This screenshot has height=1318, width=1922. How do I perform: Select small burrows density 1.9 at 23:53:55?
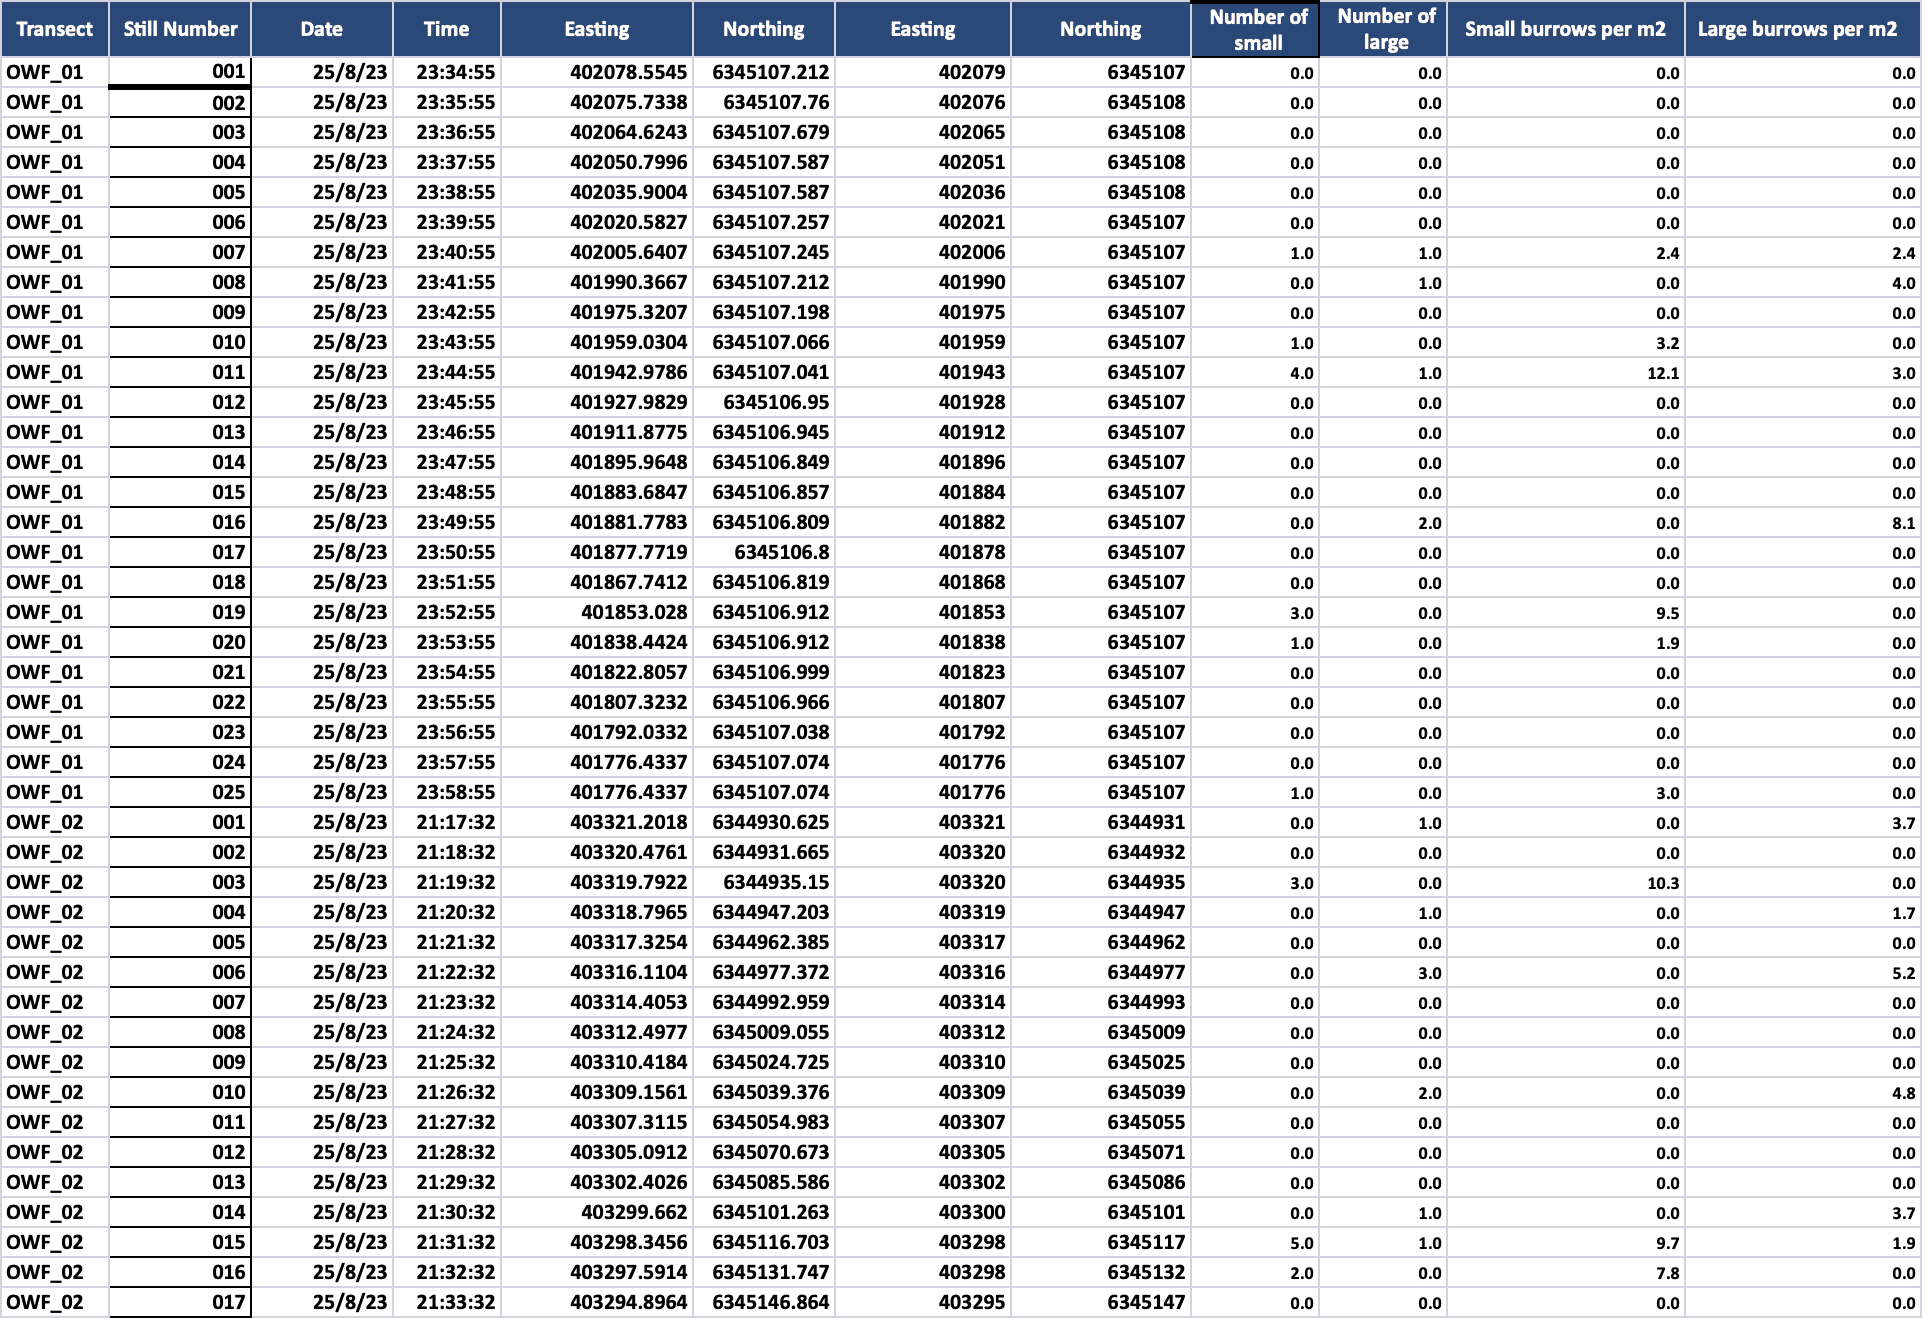(x=1565, y=642)
